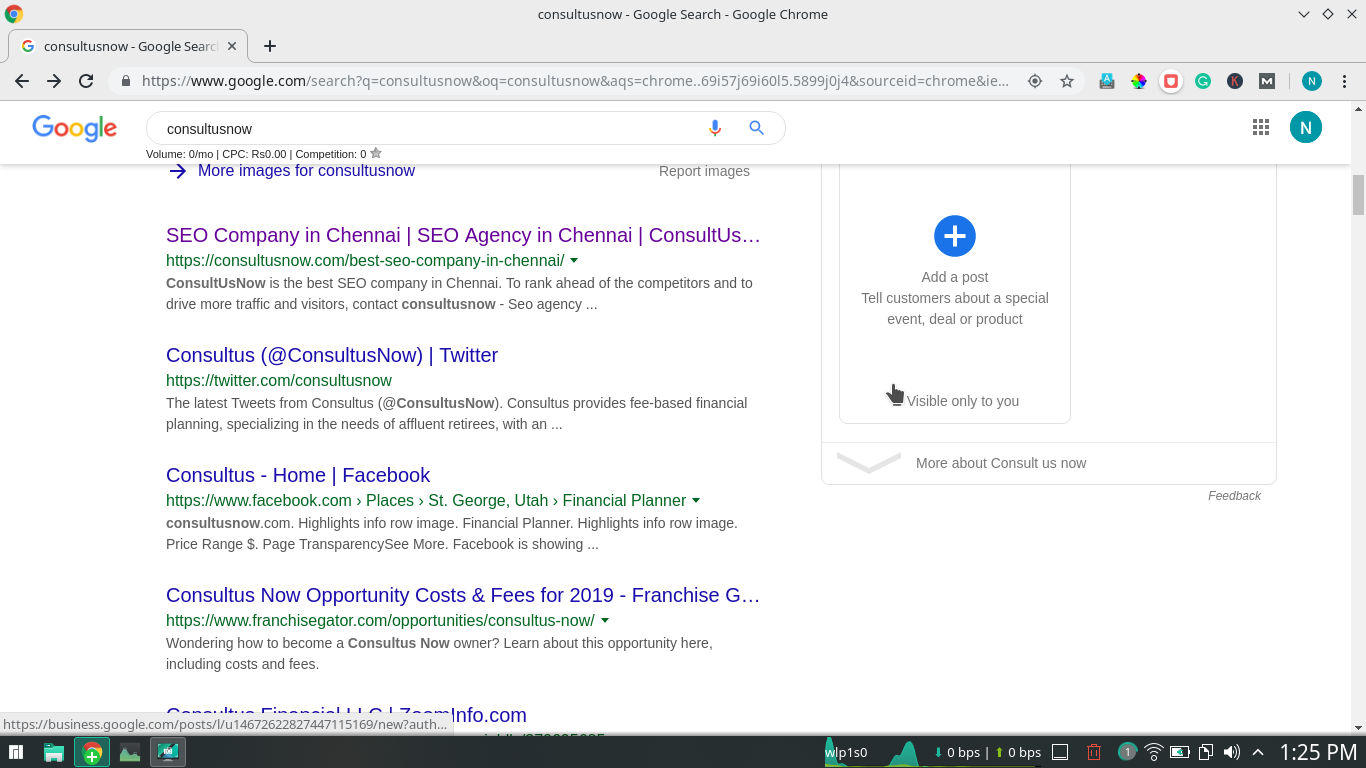The image size is (1366, 768).
Task: Click the https://twitter.com/consultusnow URL text
Action: click(x=279, y=380)
